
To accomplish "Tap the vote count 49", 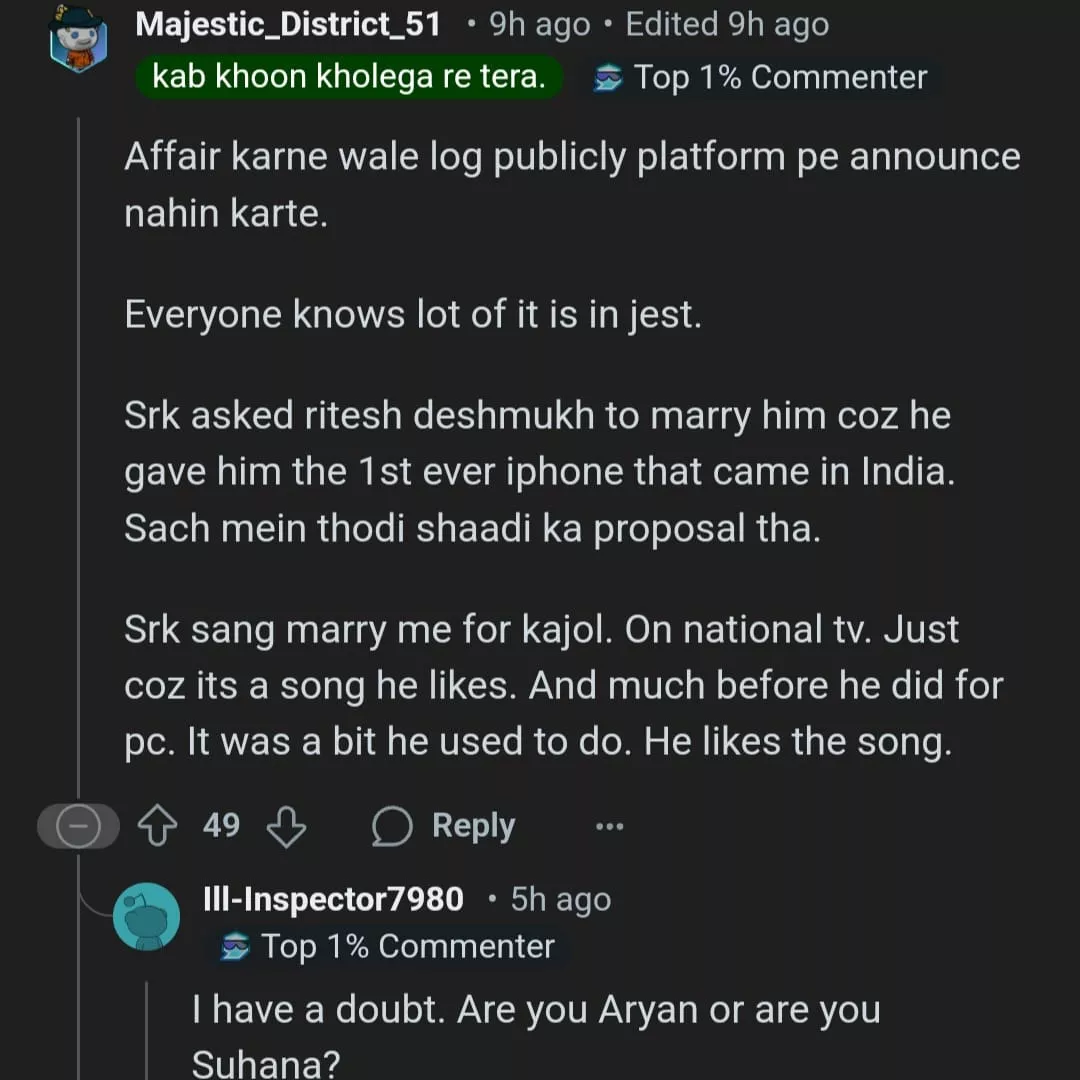I will (221, 826).
